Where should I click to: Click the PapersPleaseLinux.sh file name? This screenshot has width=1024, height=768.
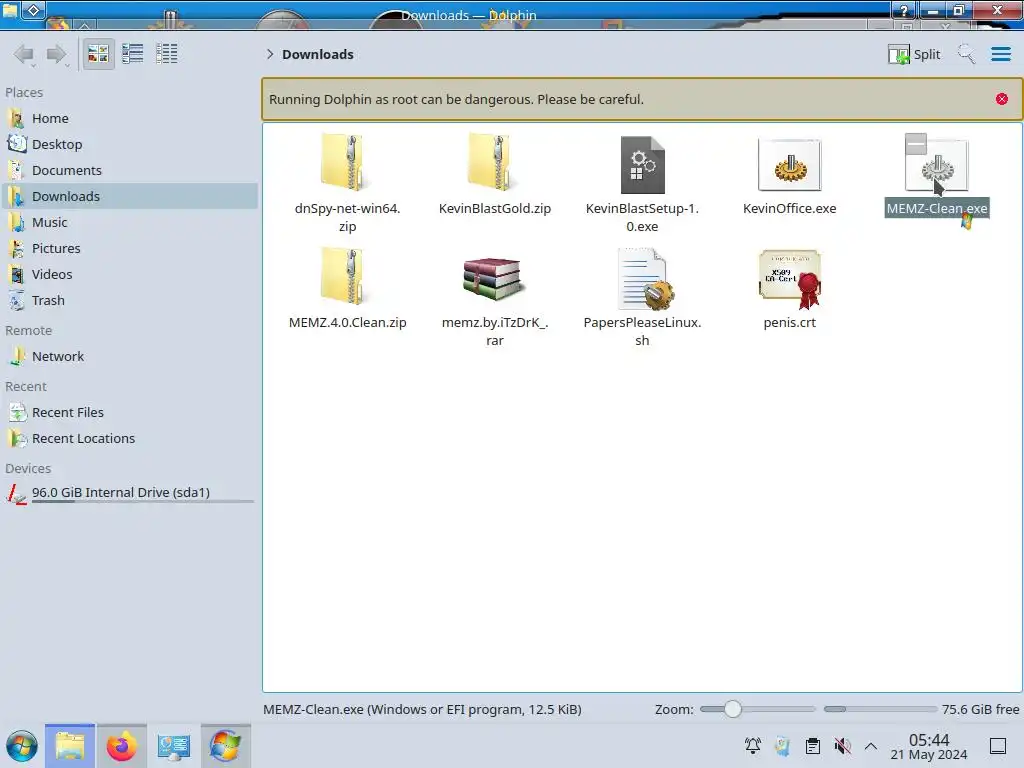[642, 331]
